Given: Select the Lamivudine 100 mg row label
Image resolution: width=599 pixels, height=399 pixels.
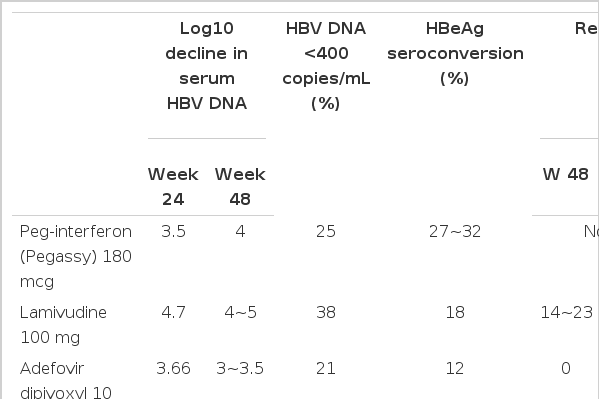Looking at the screenshot, I should point(63,325).
